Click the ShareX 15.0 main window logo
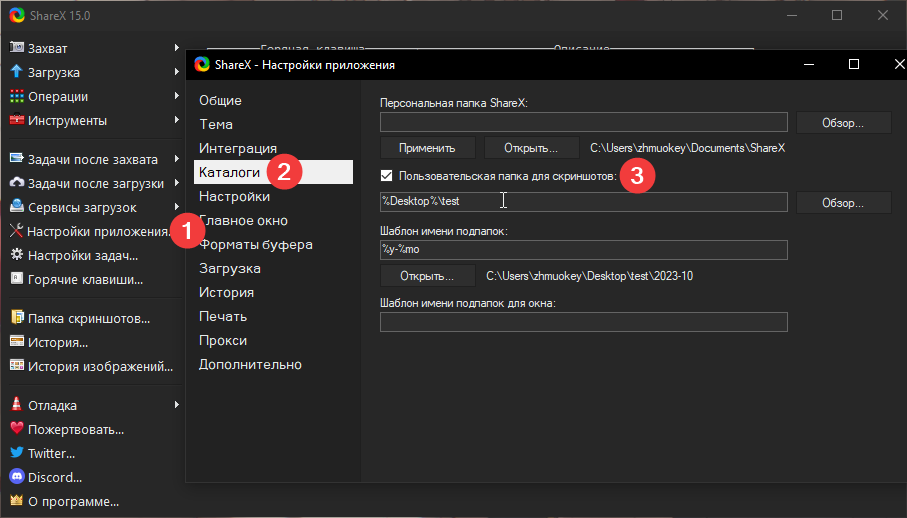907x518 pixels. [x=17, y=16]
